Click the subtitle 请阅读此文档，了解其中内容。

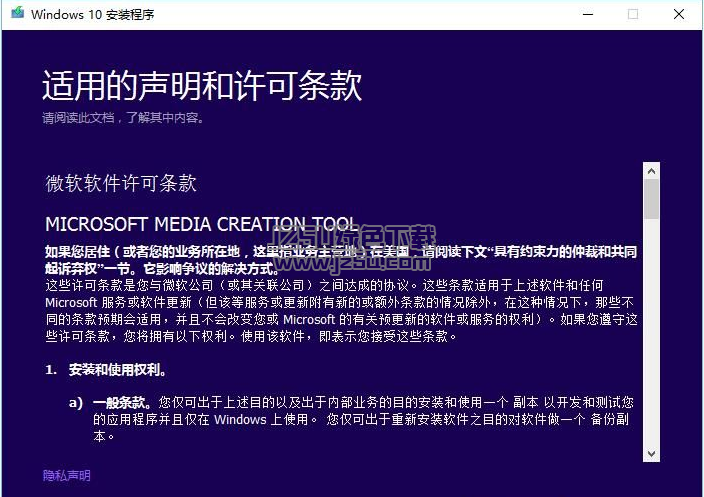pyautogui.click(x=123, y=118)
